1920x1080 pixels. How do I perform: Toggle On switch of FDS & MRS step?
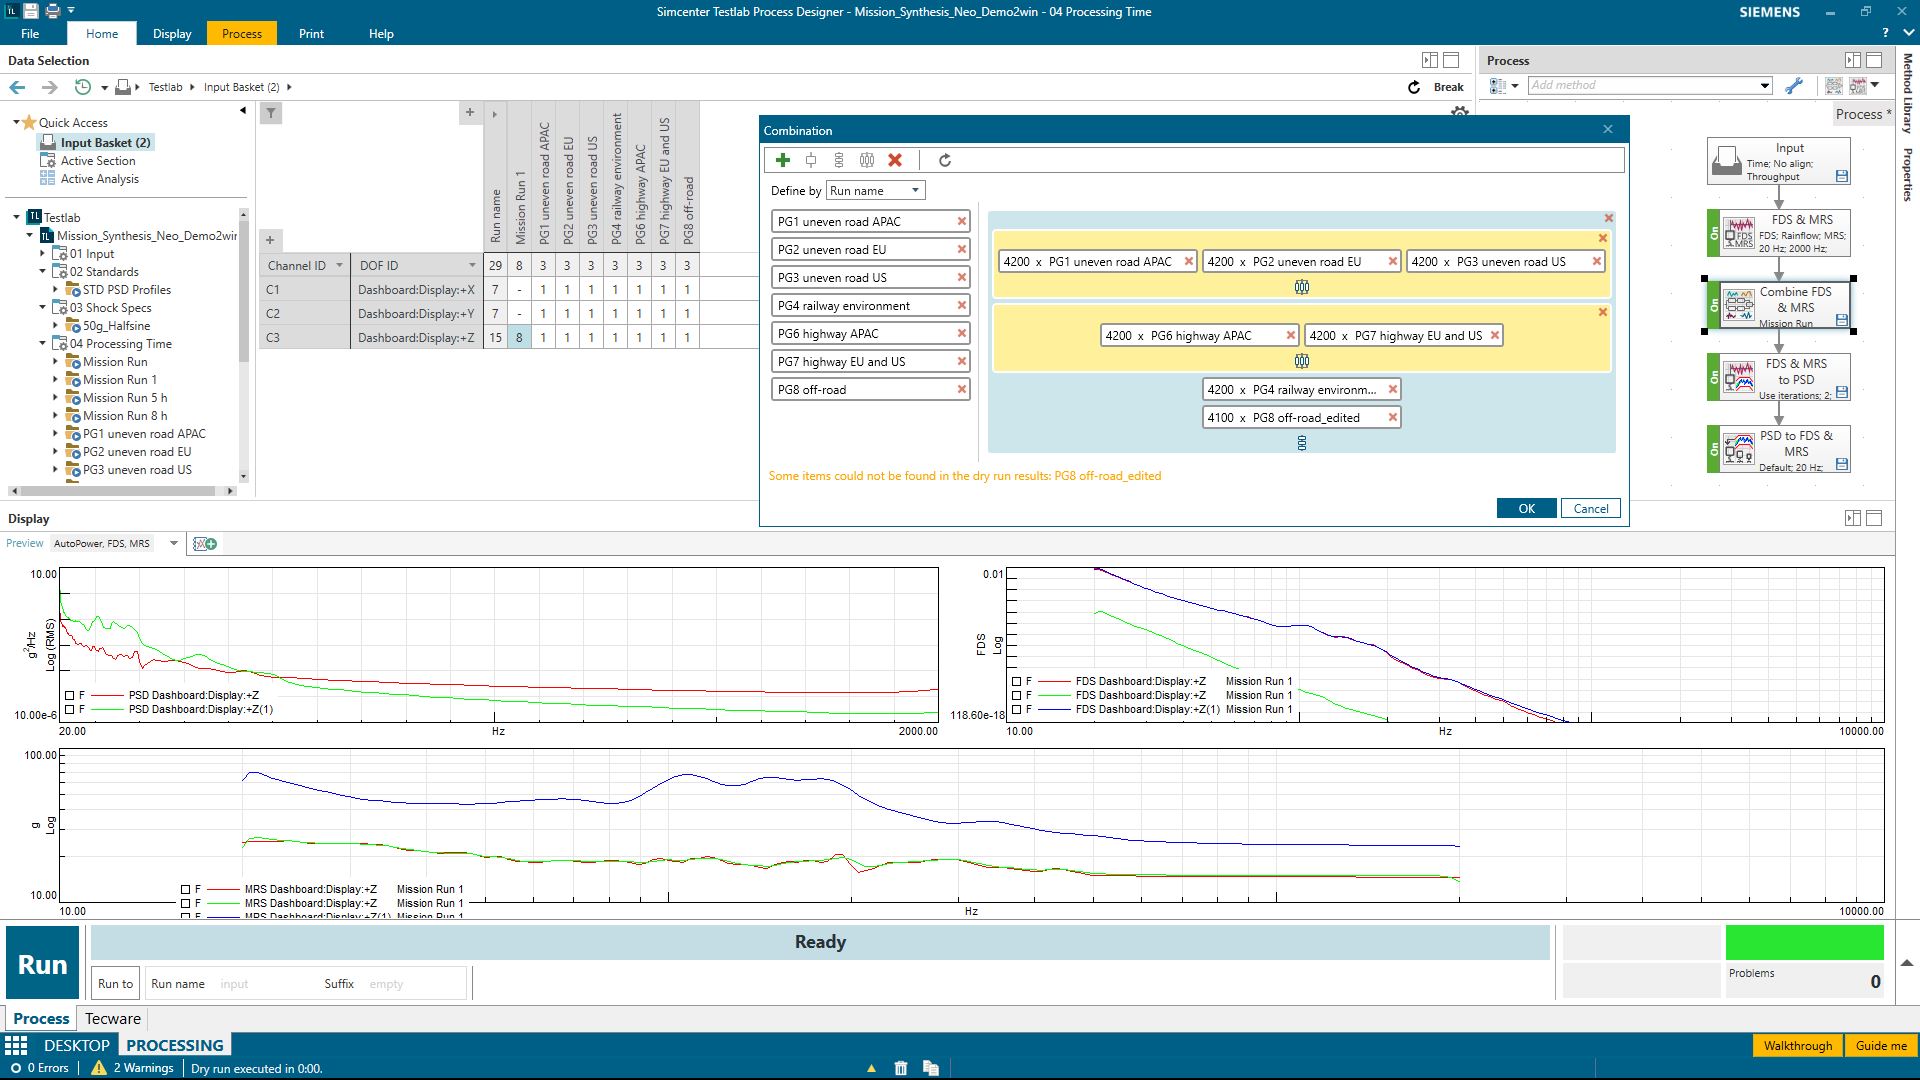tap(1714, 234)
